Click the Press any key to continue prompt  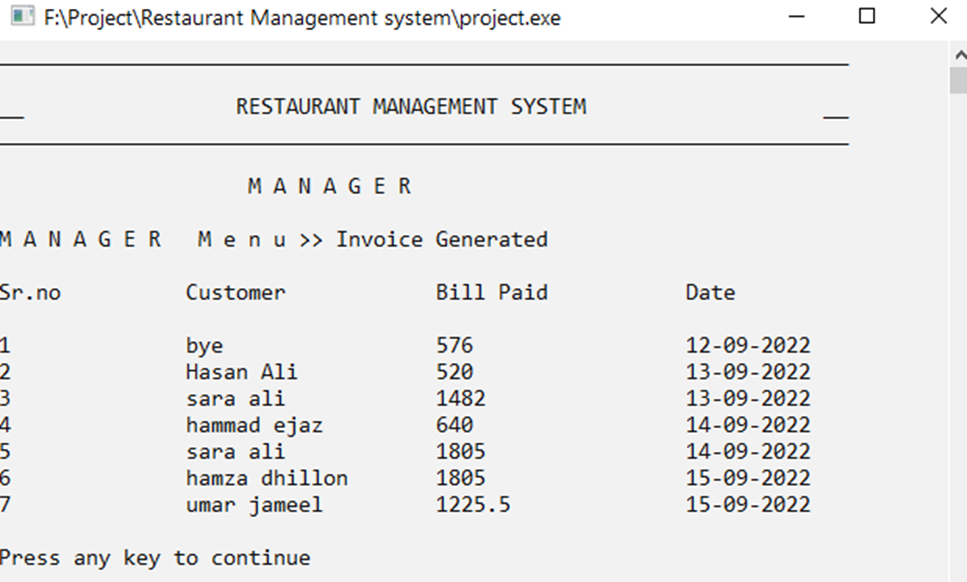[155, 557]
